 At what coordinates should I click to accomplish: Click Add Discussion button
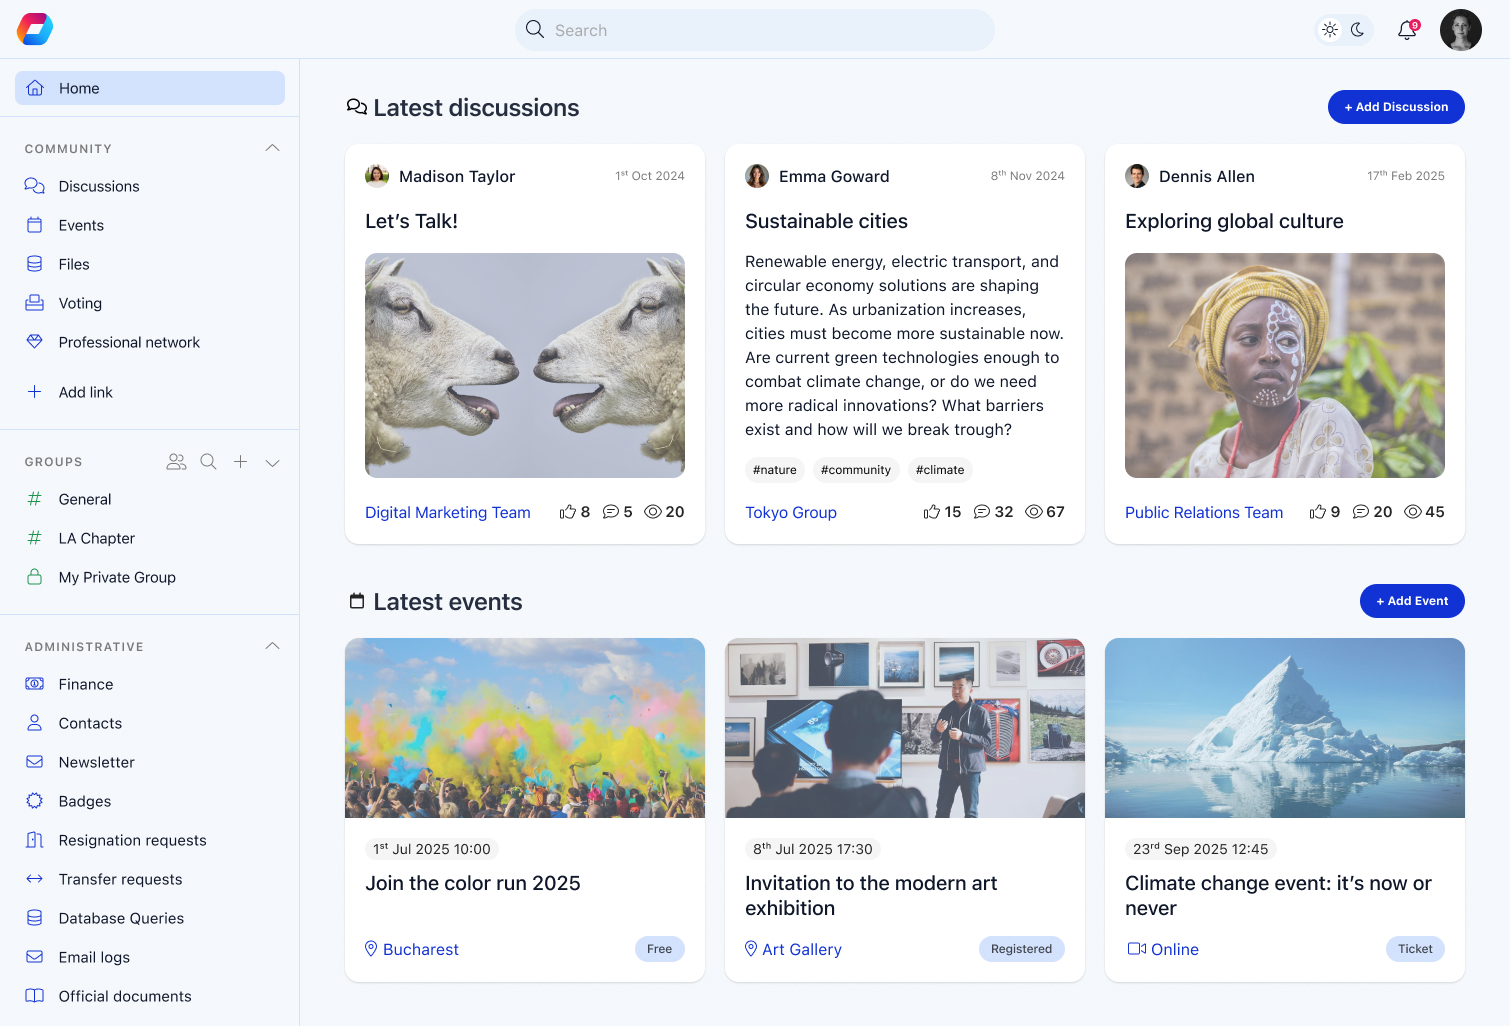coord(1396,107)
